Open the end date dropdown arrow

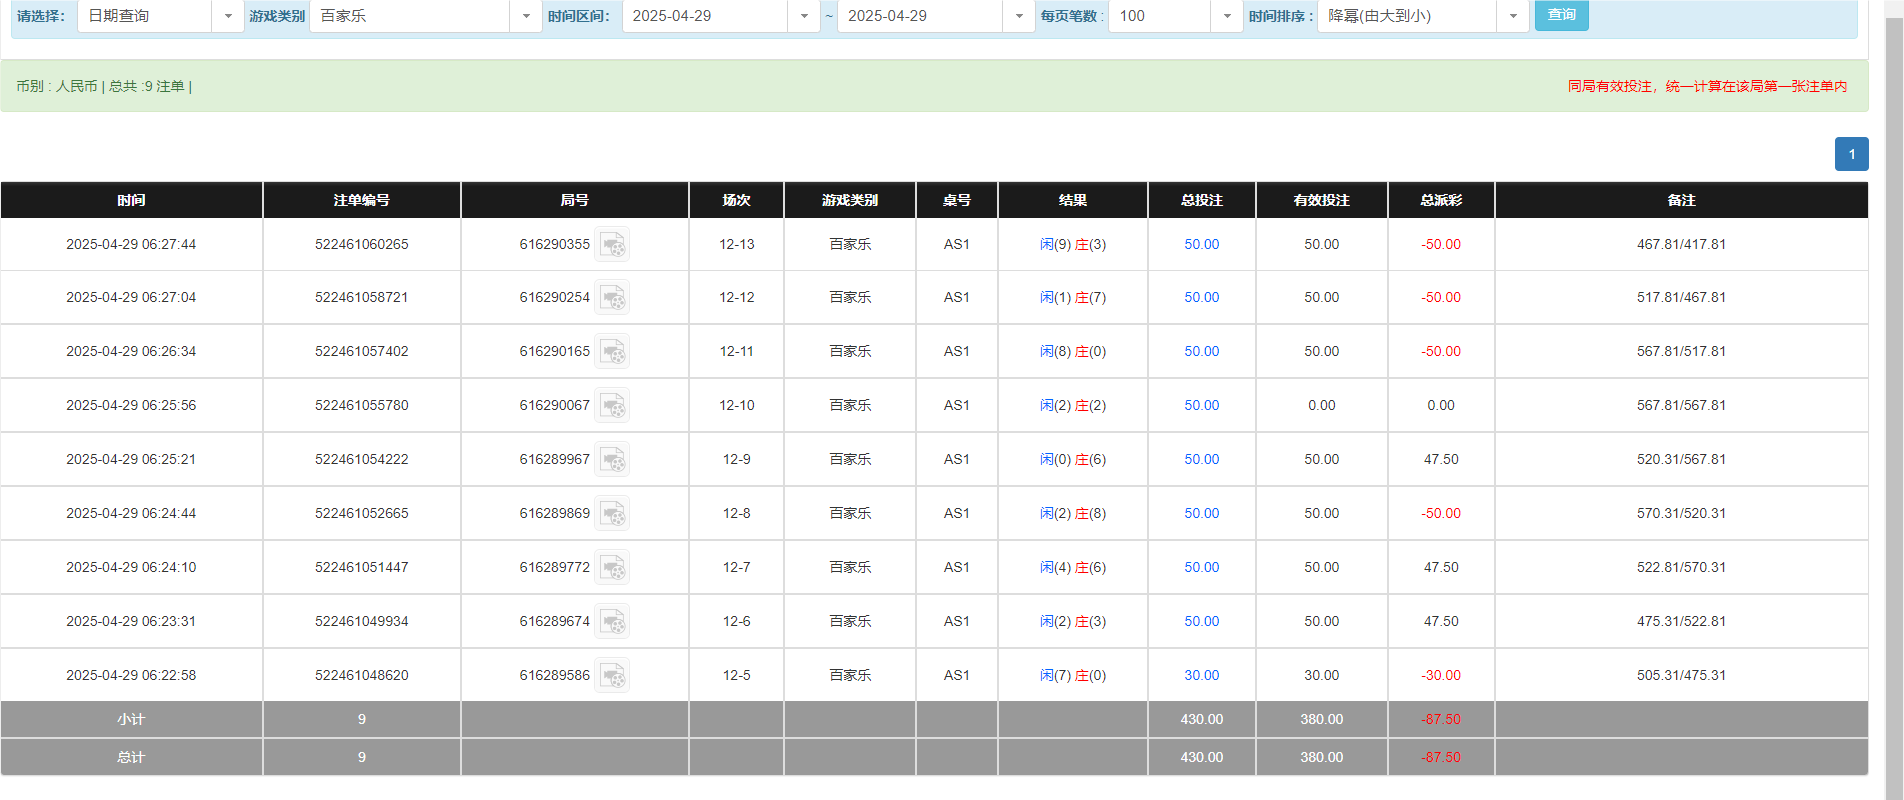[1019, 16]
